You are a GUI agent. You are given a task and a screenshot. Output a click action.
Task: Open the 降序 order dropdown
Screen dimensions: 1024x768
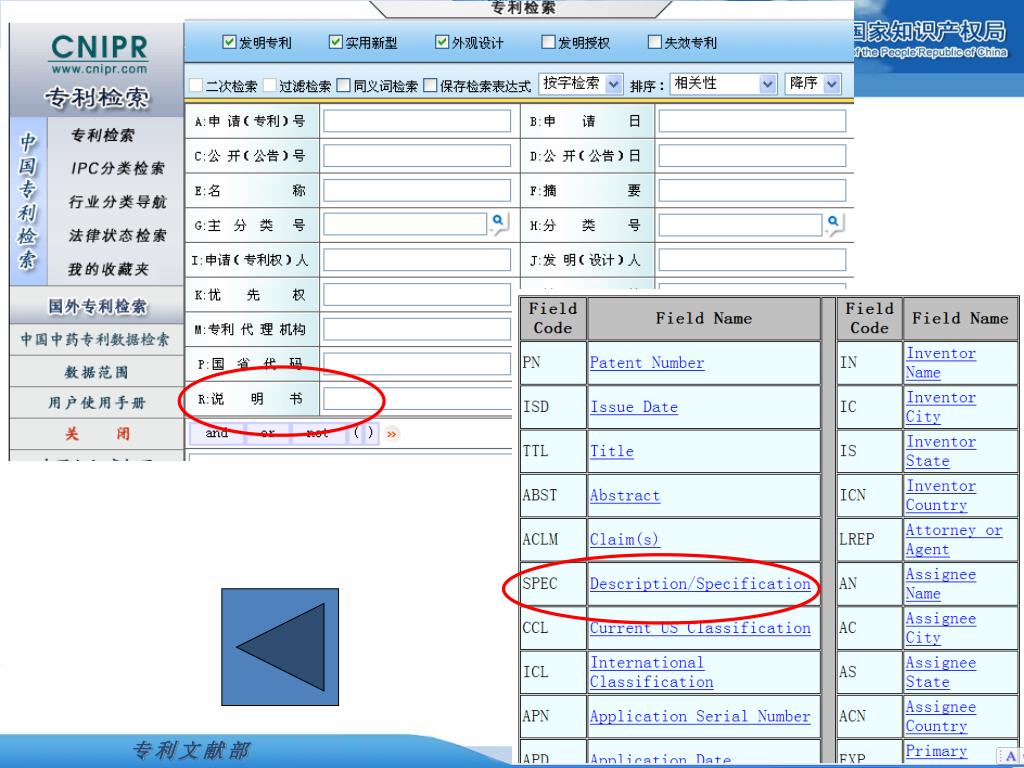coord(812,84)
